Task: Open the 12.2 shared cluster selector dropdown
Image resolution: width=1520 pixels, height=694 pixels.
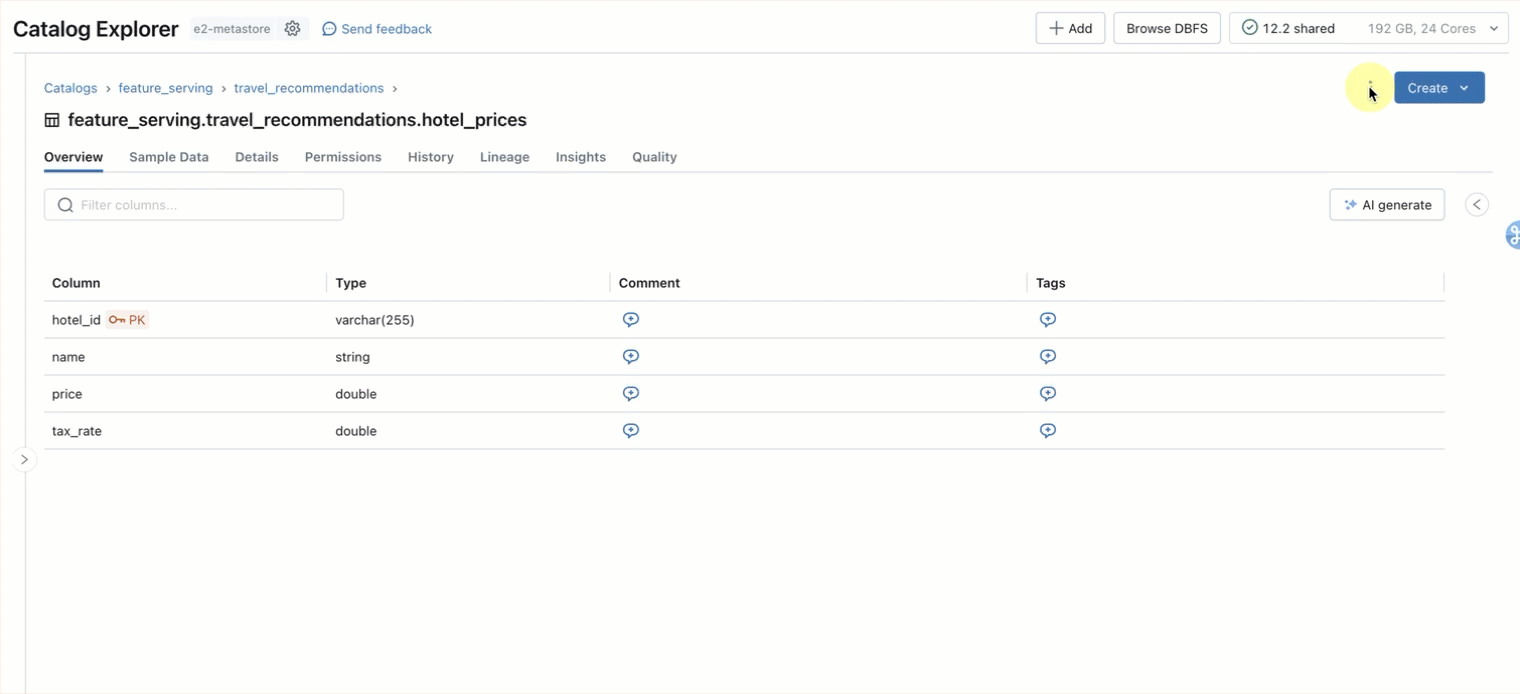Action: 1495,28
